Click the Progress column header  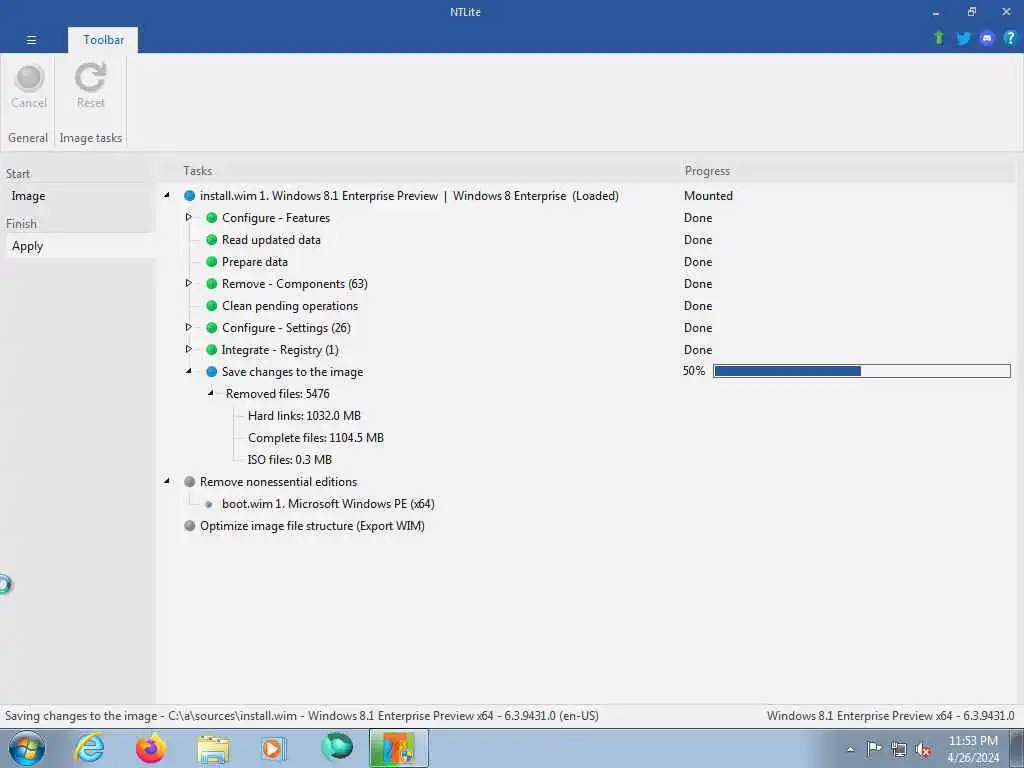(707, 170)
